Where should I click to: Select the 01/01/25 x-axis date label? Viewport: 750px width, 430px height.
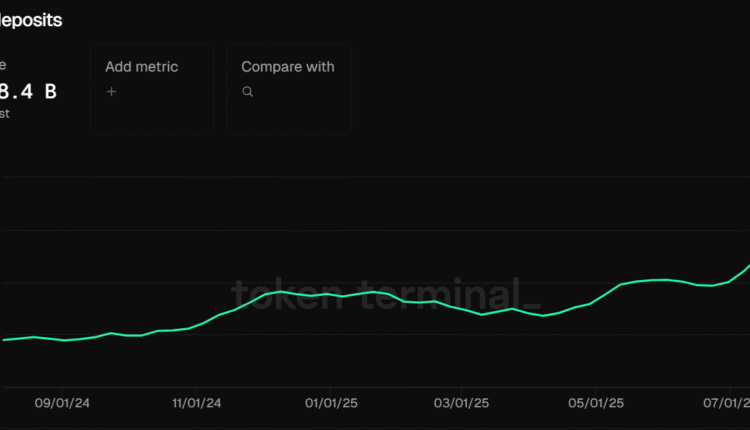[x=331, y=403]
